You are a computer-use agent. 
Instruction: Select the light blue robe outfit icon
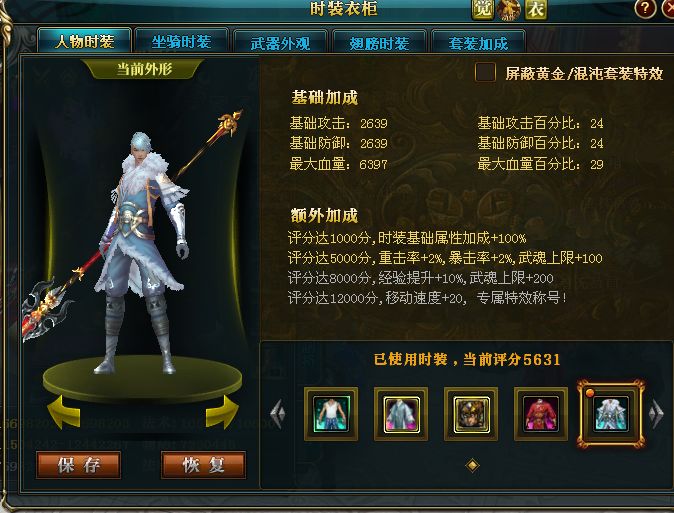click(x=401, y=414)
